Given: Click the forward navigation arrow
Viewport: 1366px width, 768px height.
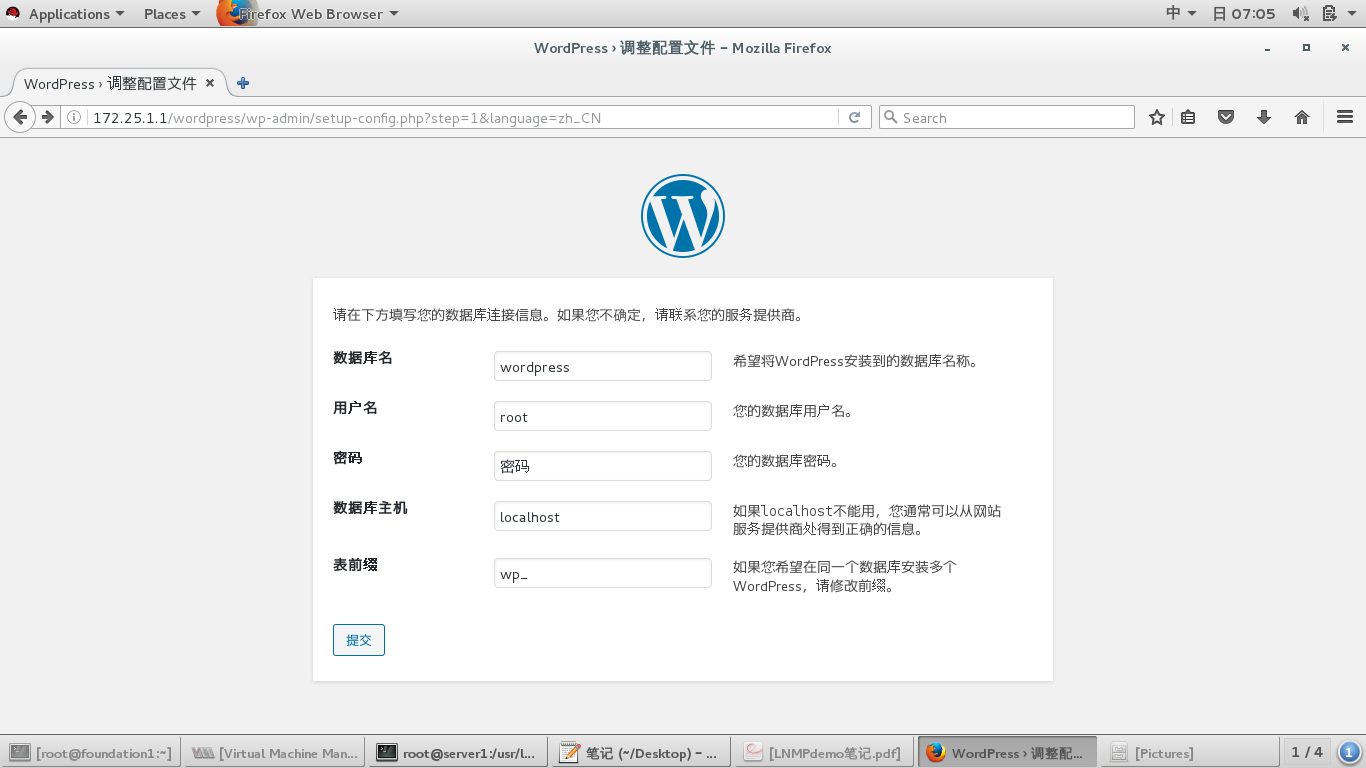Looking at the screenshot, I should [x=47, y=117].
